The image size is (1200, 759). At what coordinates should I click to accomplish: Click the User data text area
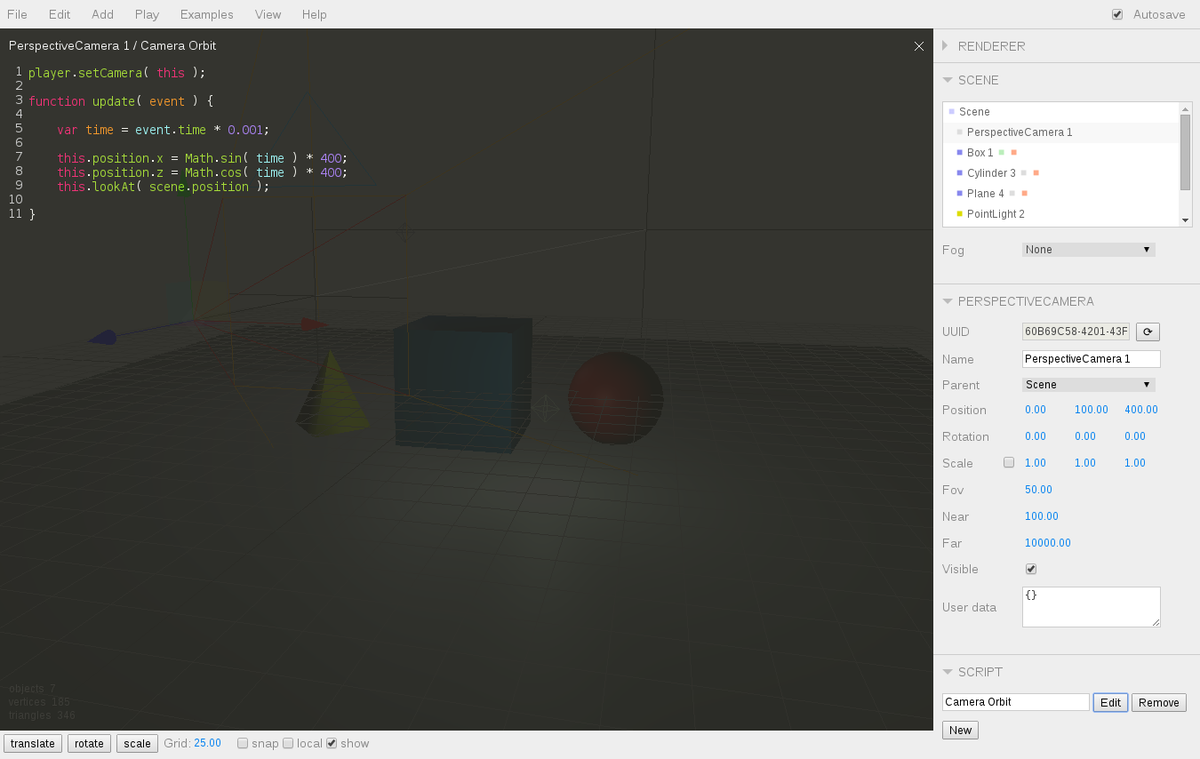1091,607
